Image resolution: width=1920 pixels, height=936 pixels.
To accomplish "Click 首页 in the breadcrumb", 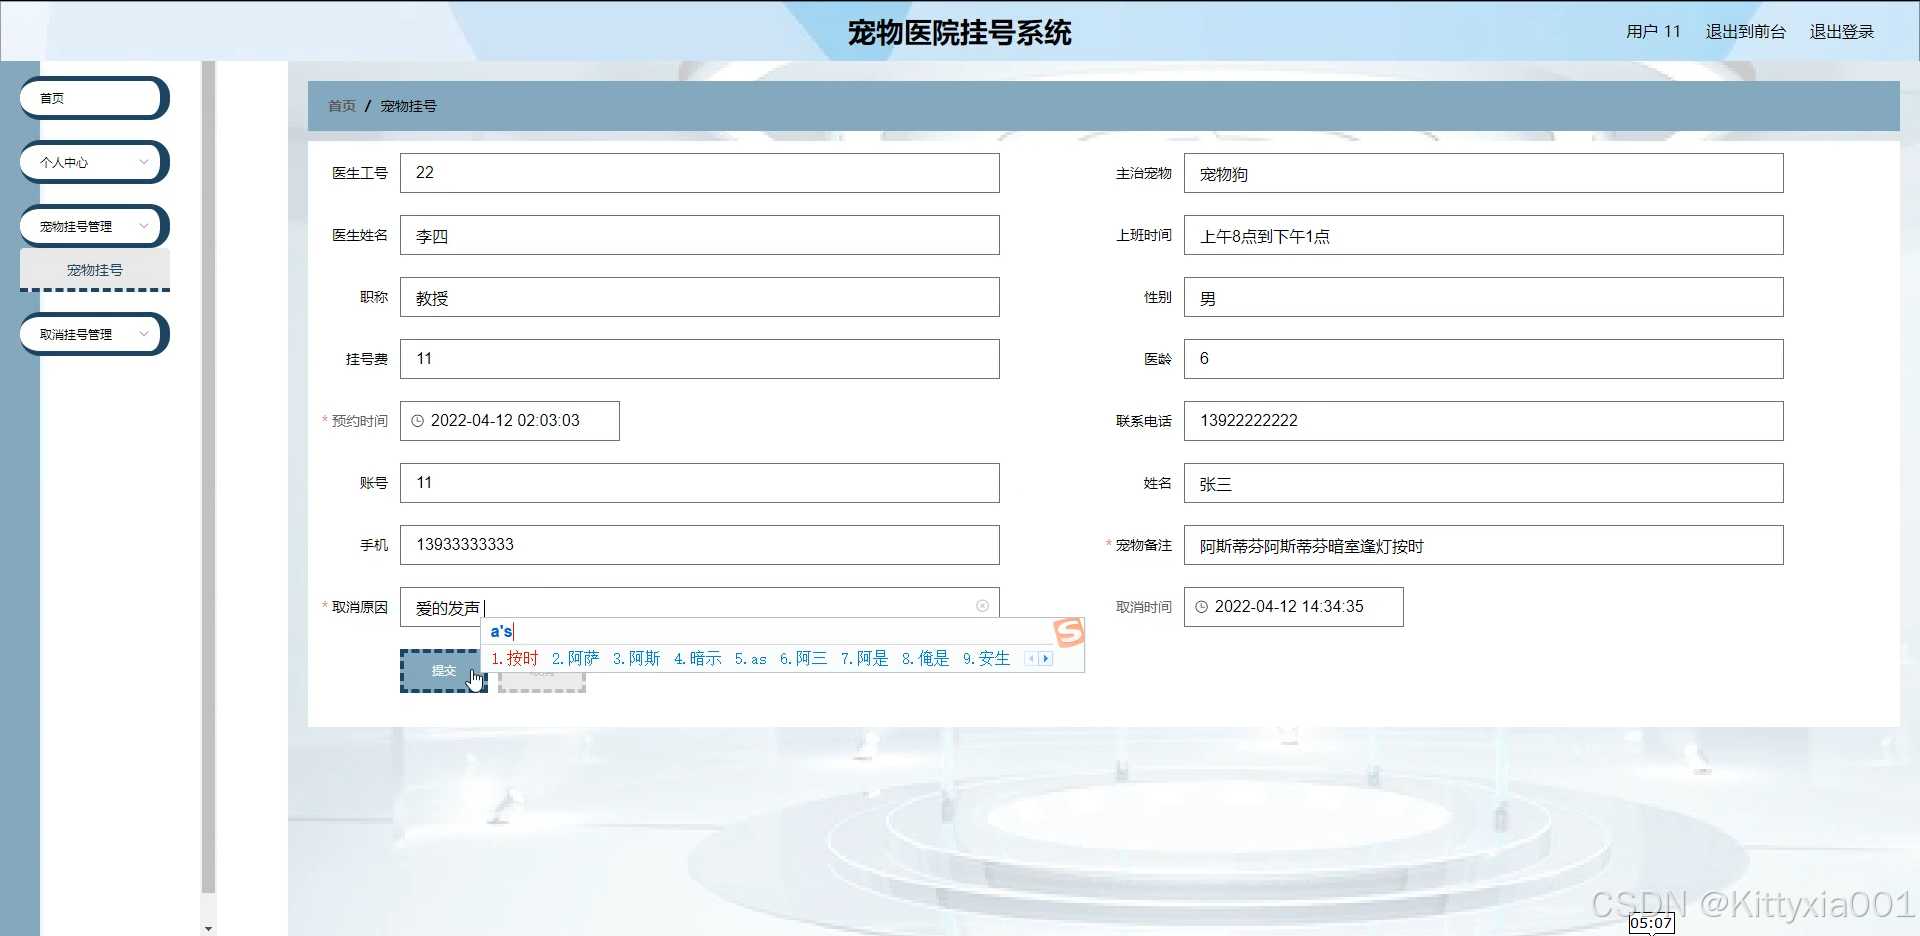I will point(342,106).
